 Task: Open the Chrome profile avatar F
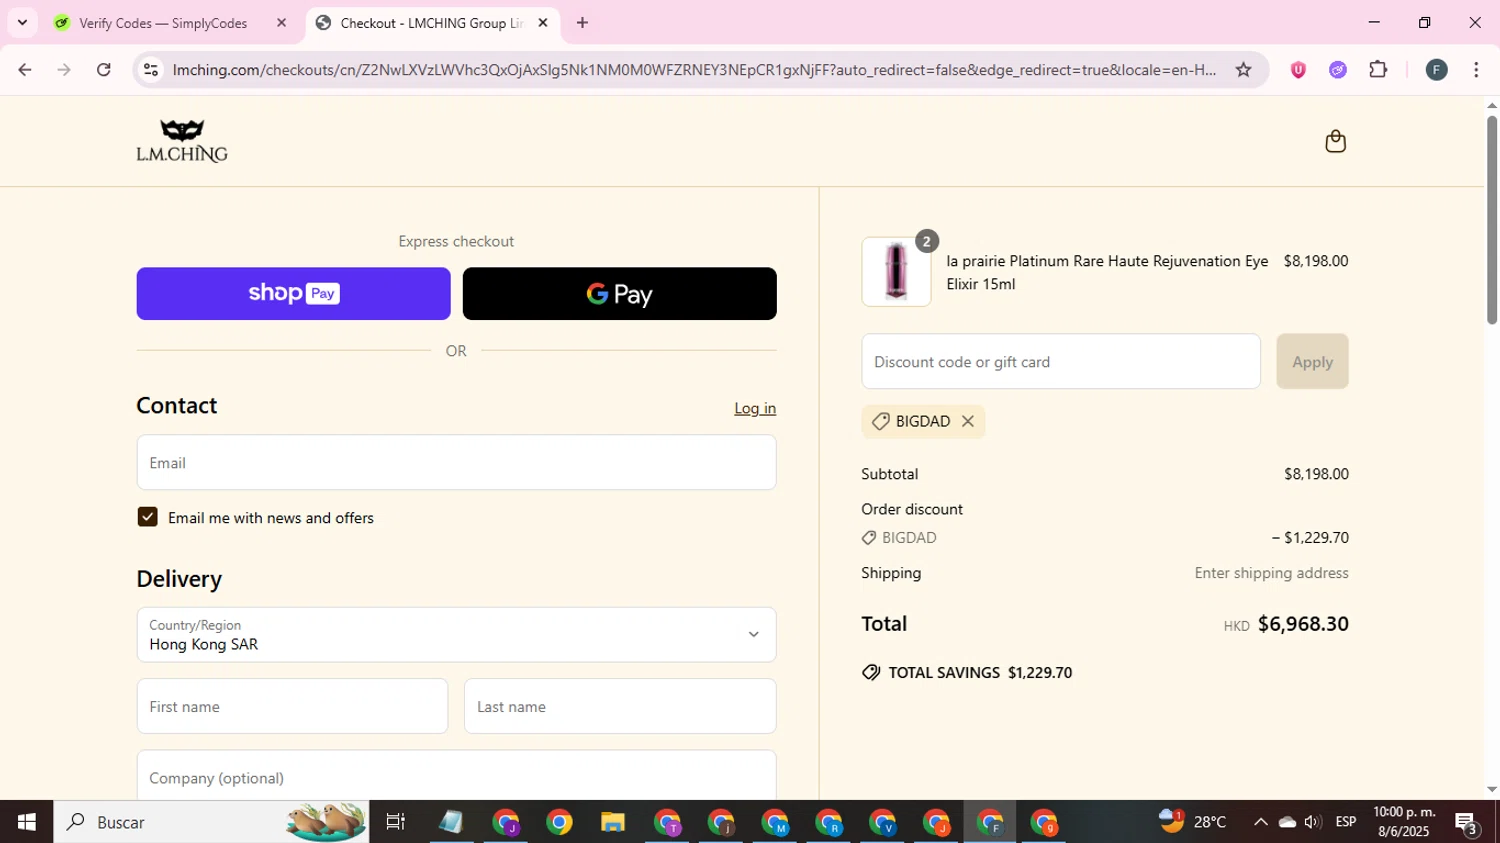[1436, 69]
